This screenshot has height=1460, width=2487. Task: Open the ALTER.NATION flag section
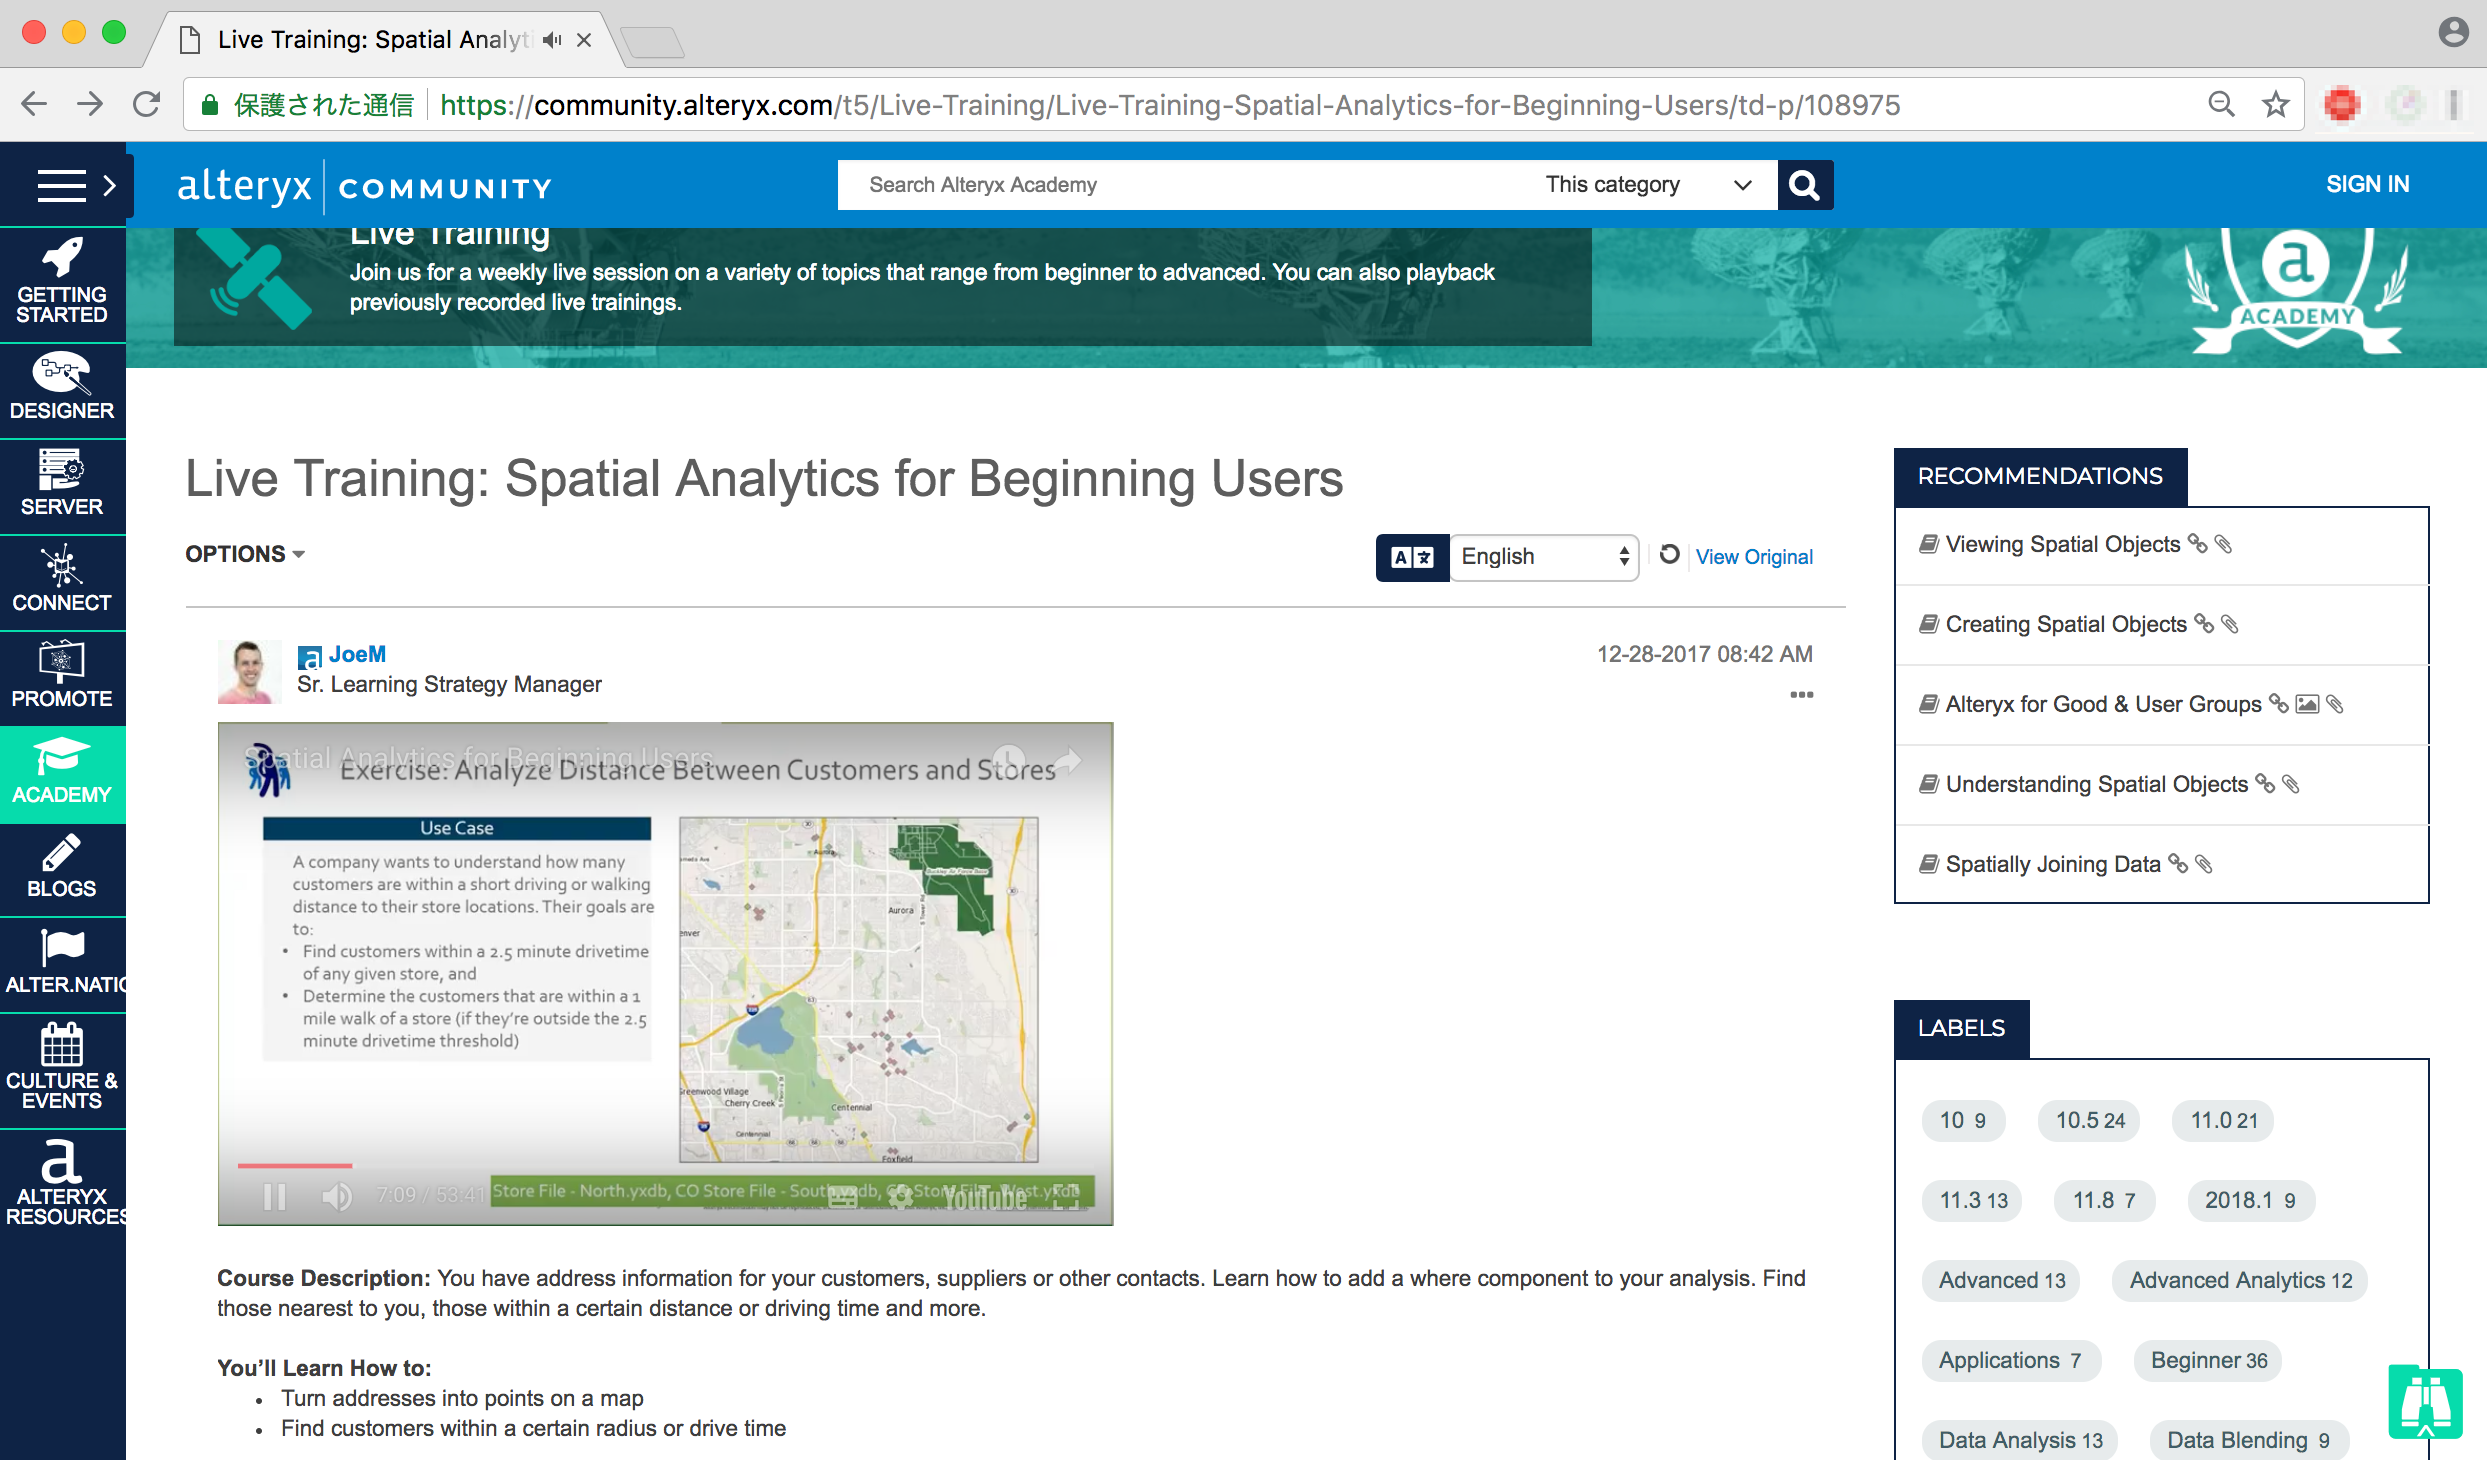(x=62, y=964)
